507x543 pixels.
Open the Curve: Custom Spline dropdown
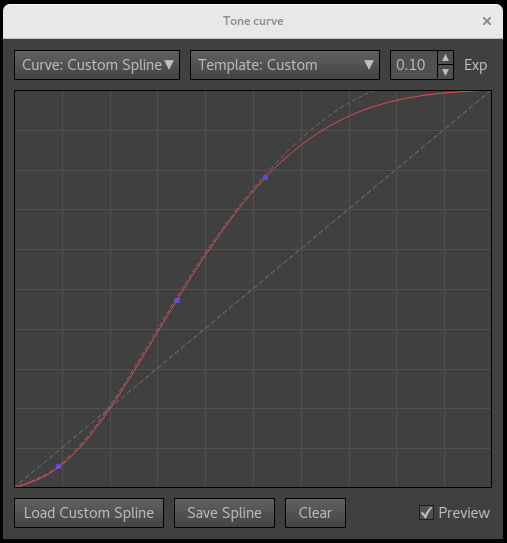click(x=97, y=65)
